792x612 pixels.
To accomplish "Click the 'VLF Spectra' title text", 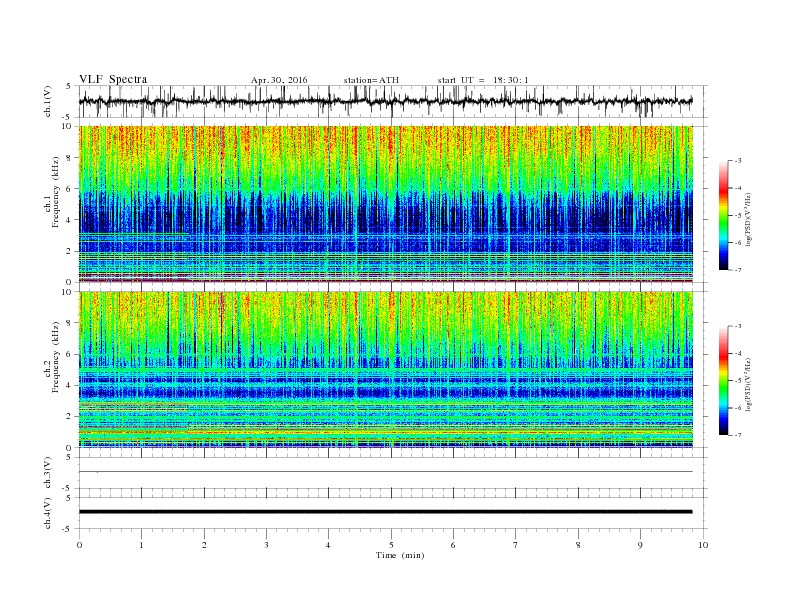I will (113, 79).
